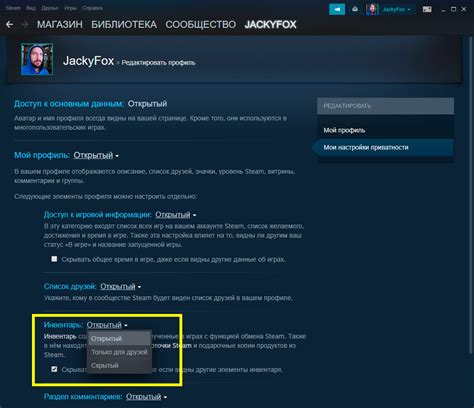Click the Доступ к основным данным heading
The image size is (474, 408).
[69, 104]
